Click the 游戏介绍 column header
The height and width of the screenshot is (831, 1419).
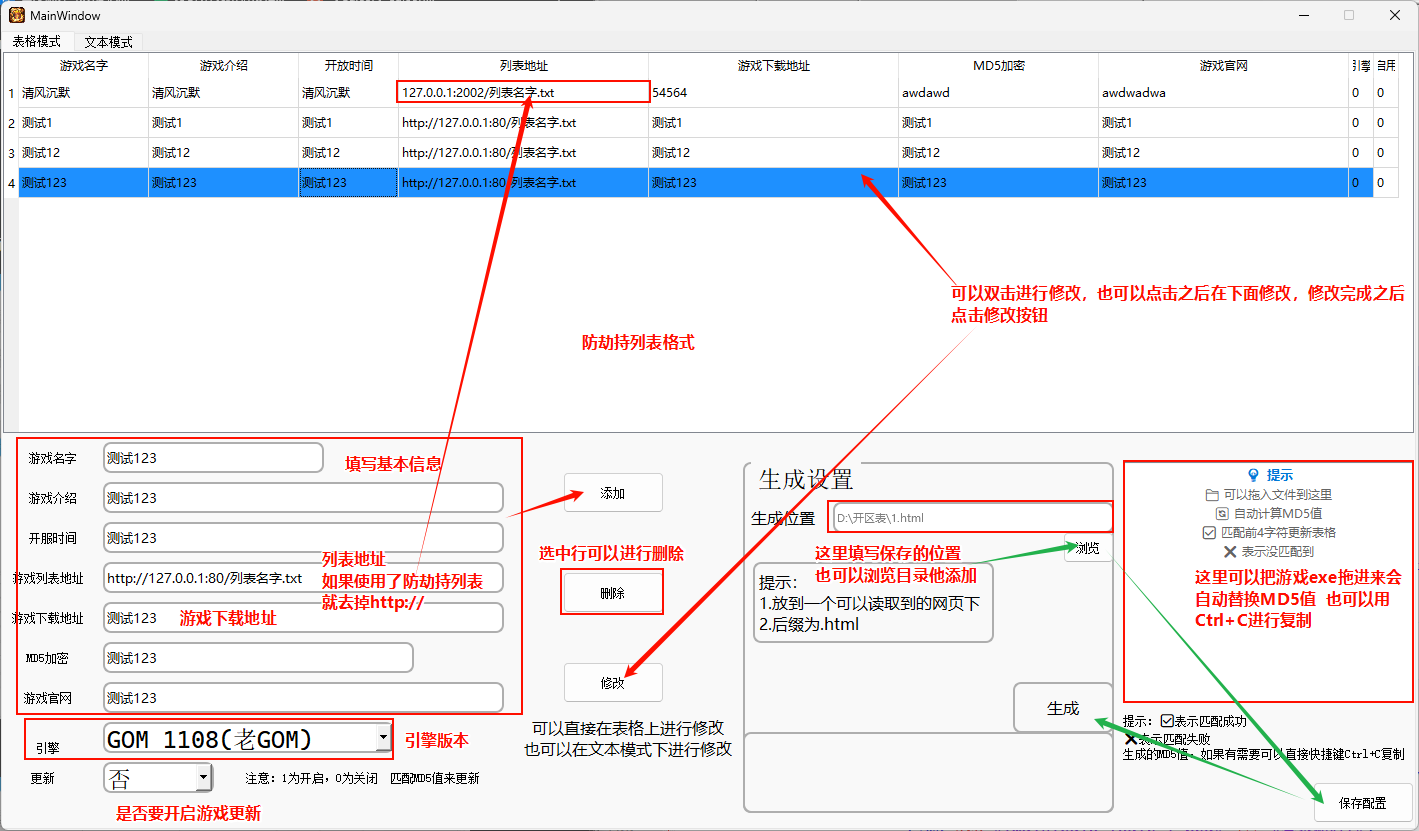[x=224, y=66]
